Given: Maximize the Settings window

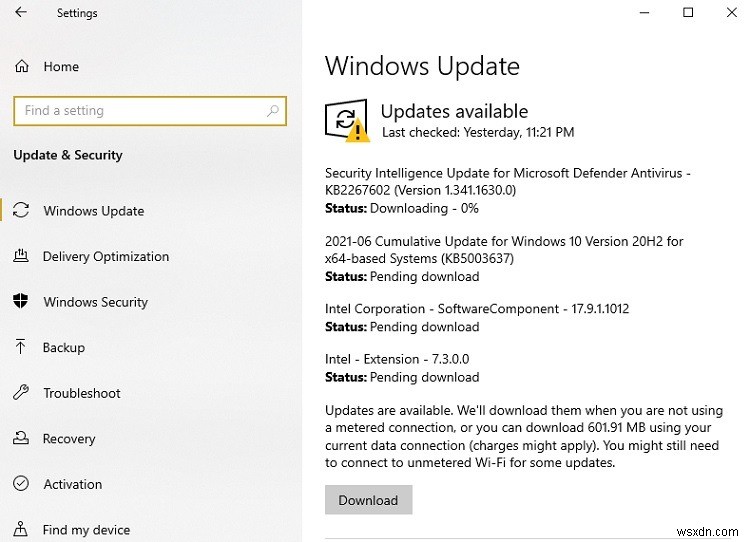Looking at the screenshot, I should (688, 12).
